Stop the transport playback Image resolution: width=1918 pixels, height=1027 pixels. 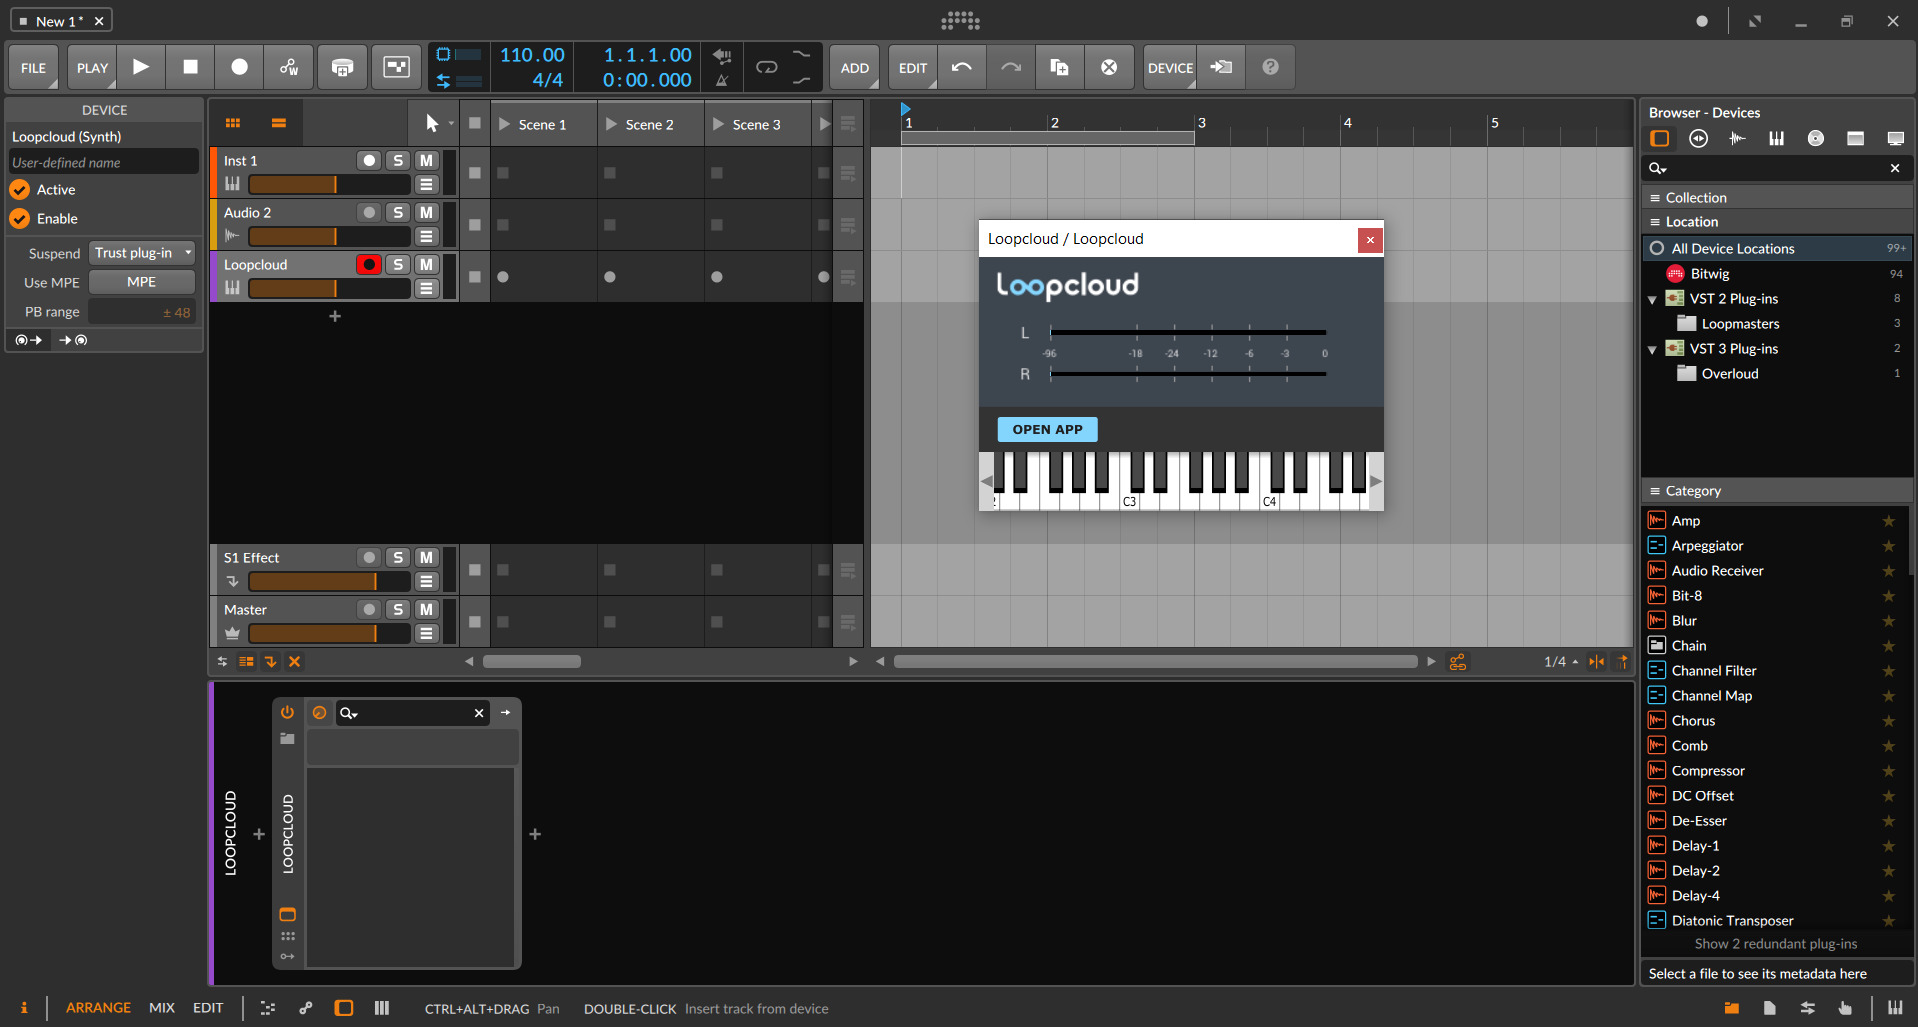click(190, 67)
